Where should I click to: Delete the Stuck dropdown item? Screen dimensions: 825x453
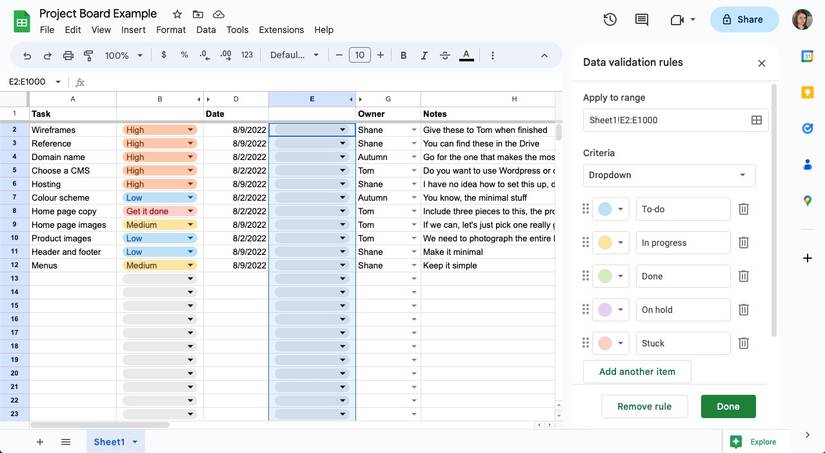[x=743, y=343]
